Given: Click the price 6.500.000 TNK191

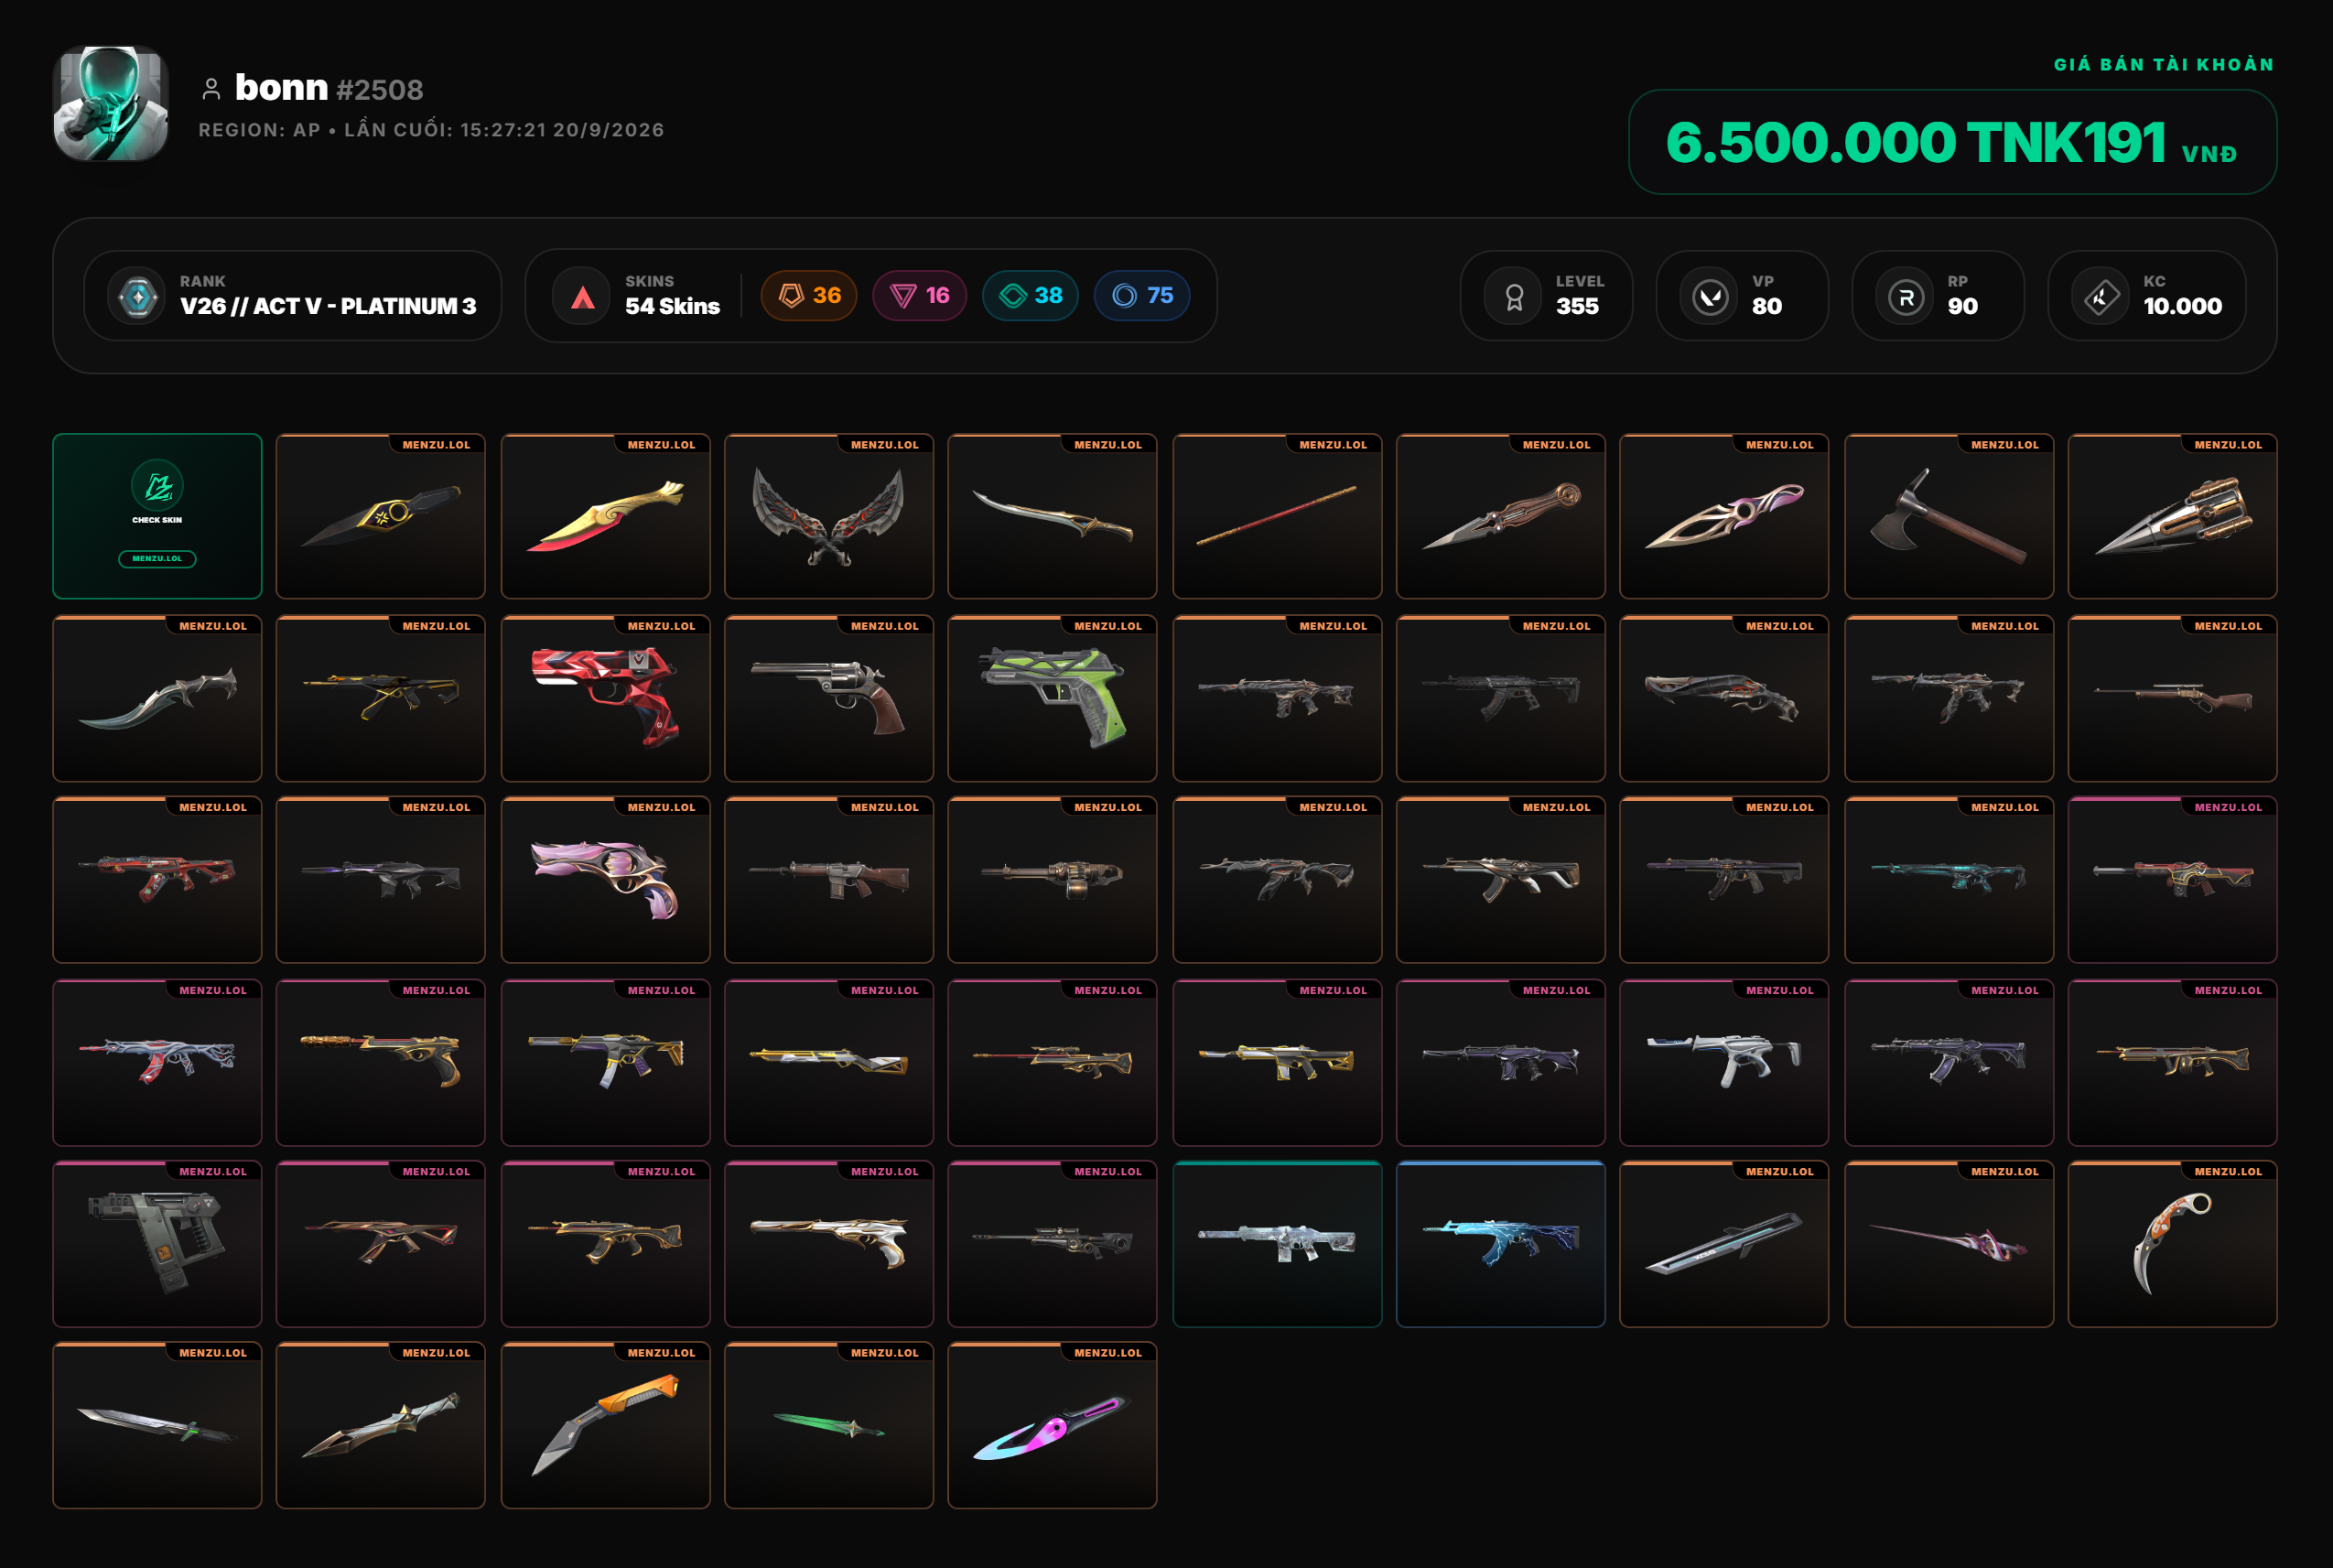Looking at the screenshot, I should click(x=1916, y=142).
